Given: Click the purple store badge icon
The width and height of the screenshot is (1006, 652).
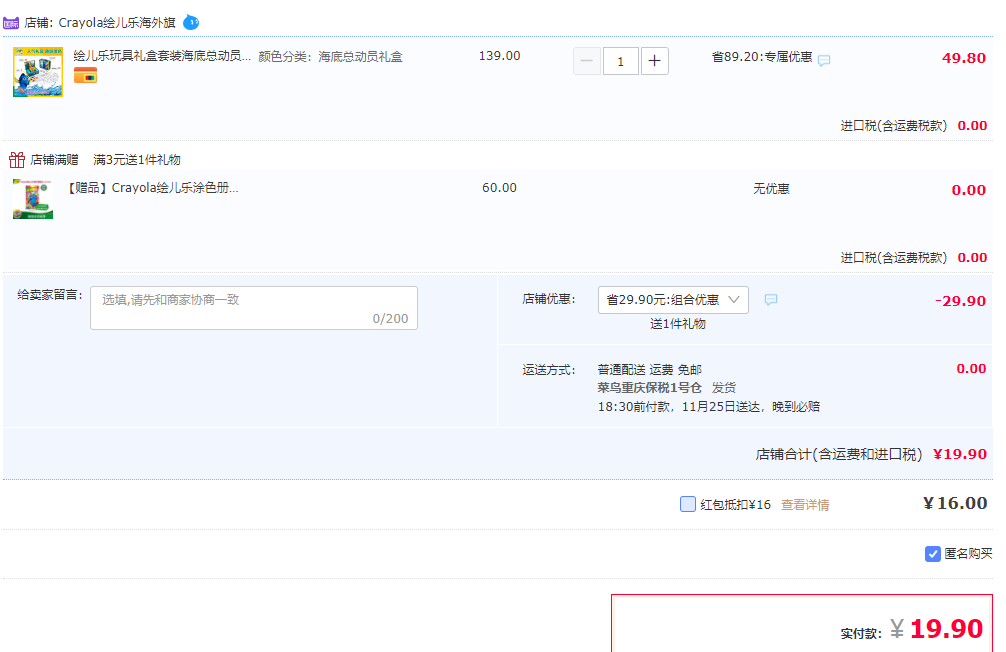Looking at the screenshot, I should [x=11, y=23].
